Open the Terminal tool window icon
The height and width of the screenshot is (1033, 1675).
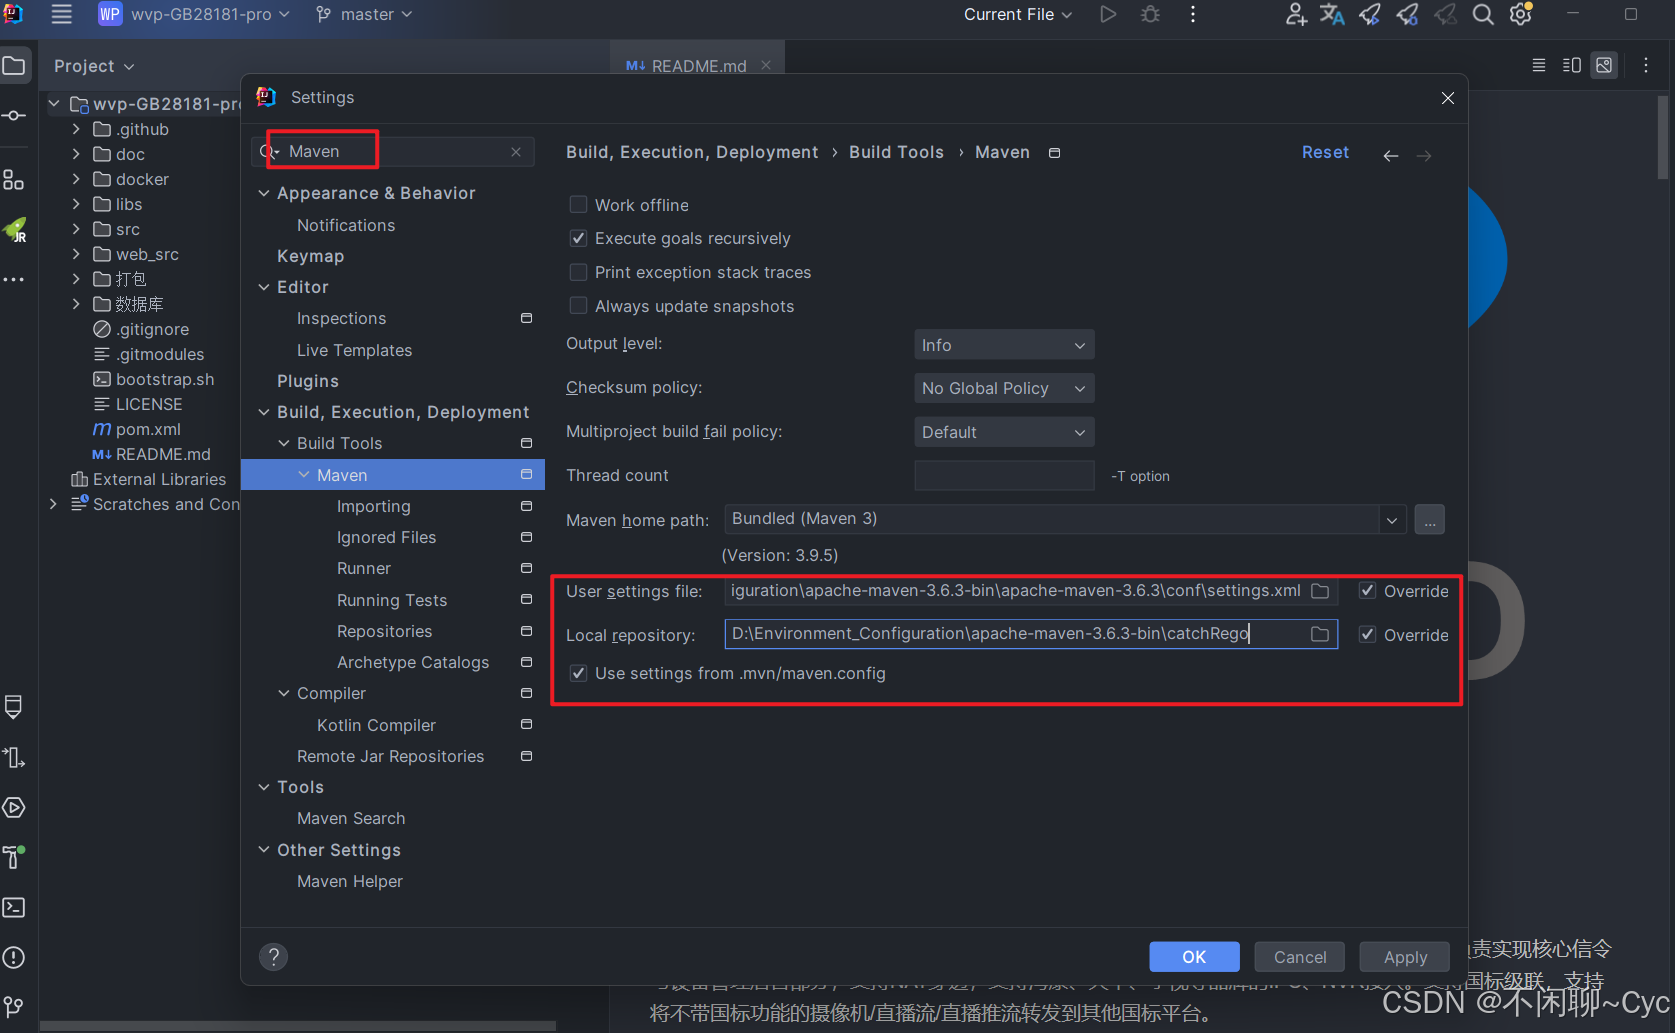[x=14, y=907]
